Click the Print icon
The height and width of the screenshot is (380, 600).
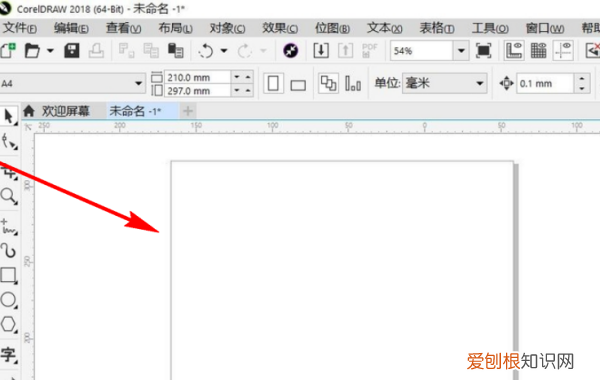pos(96,51)
